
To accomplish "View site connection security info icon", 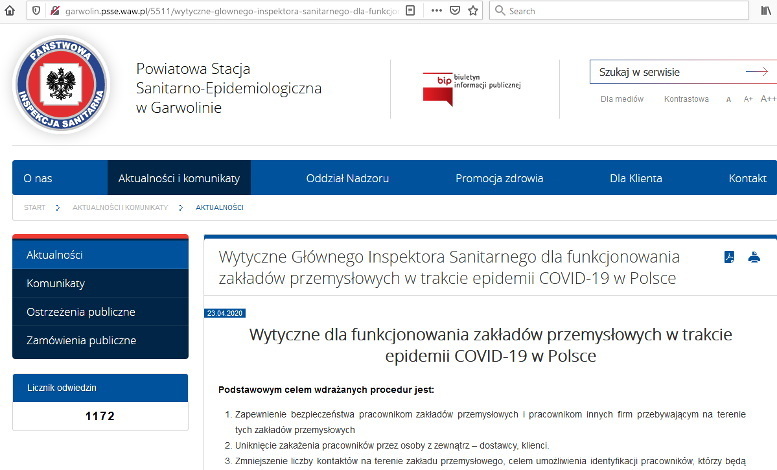I will (x=55, y=10).
